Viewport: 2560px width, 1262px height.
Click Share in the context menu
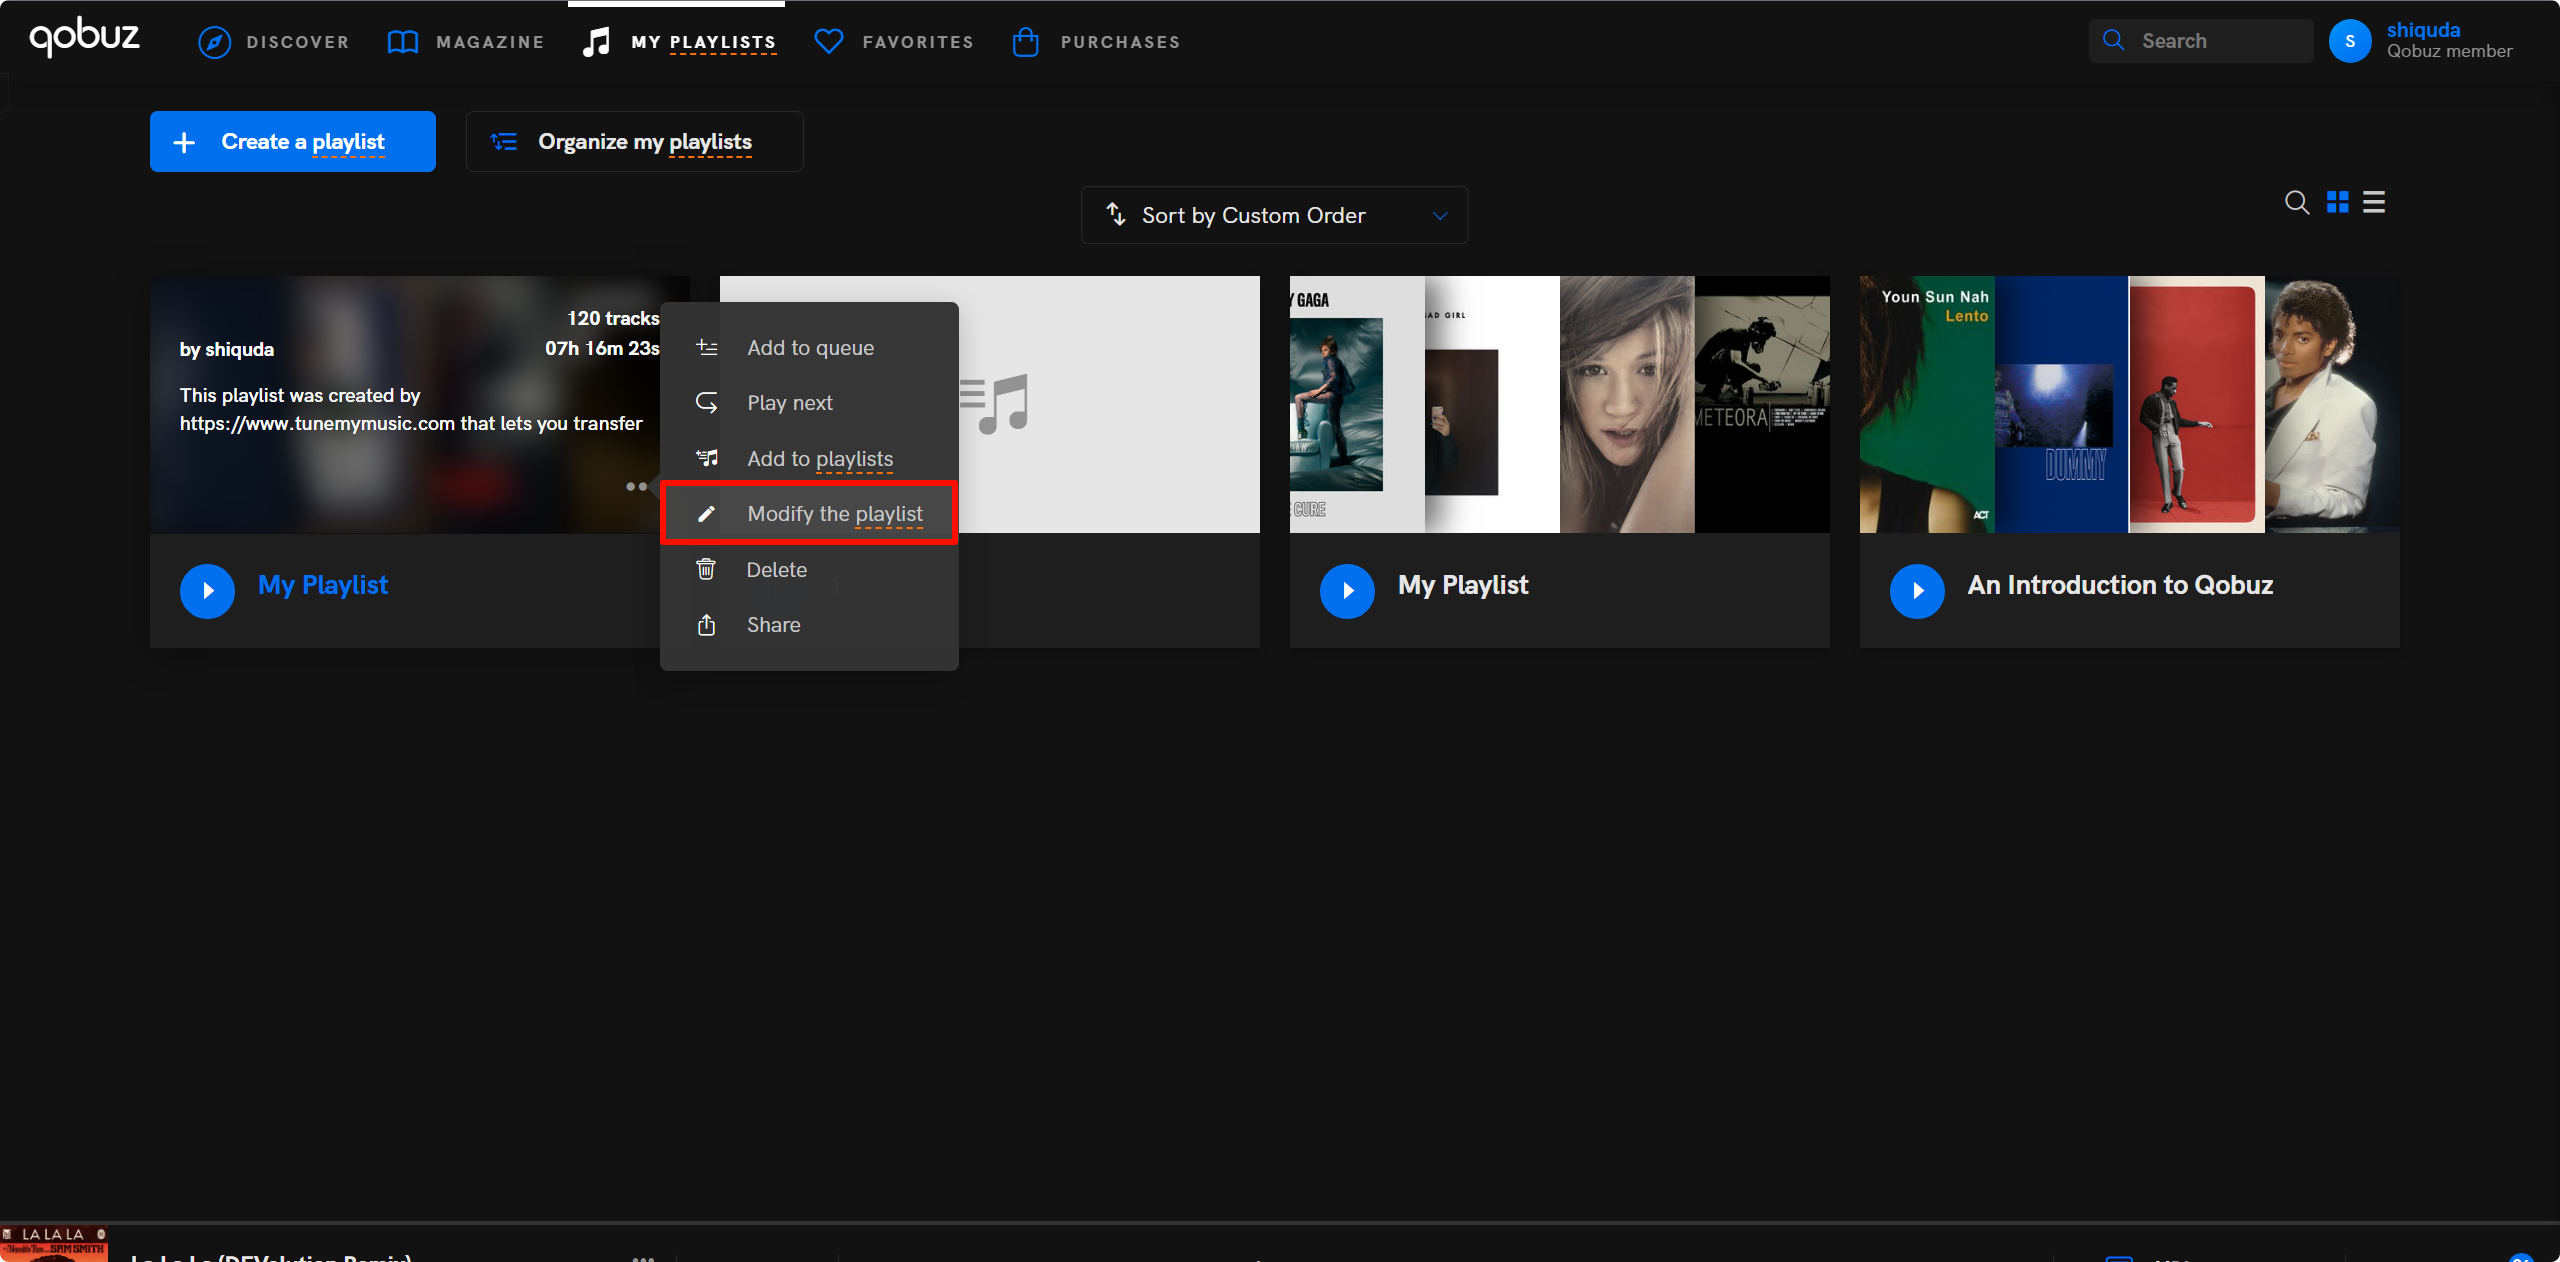pos(773,625)
